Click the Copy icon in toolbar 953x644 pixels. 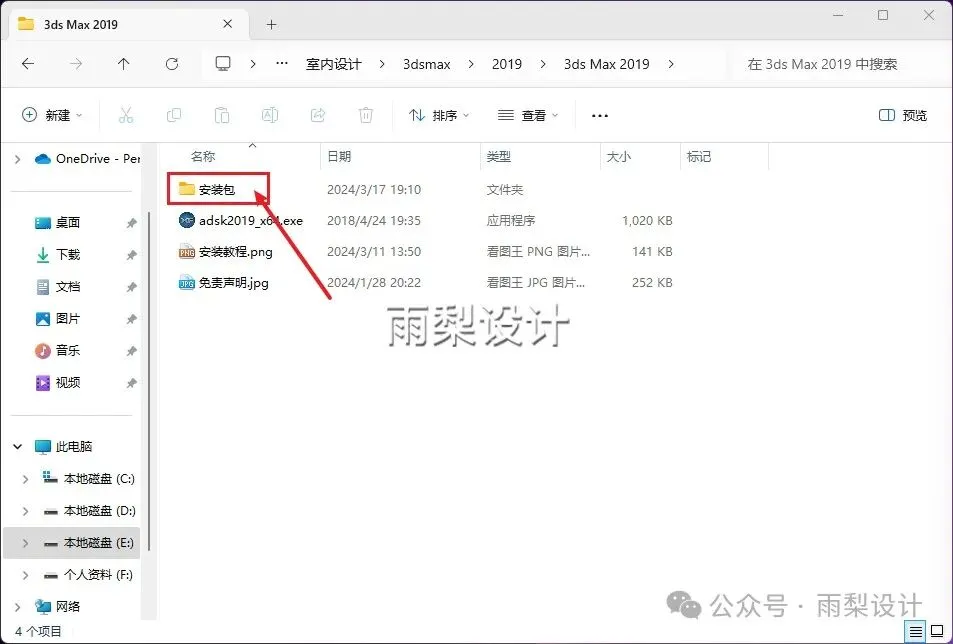[174, 115]
